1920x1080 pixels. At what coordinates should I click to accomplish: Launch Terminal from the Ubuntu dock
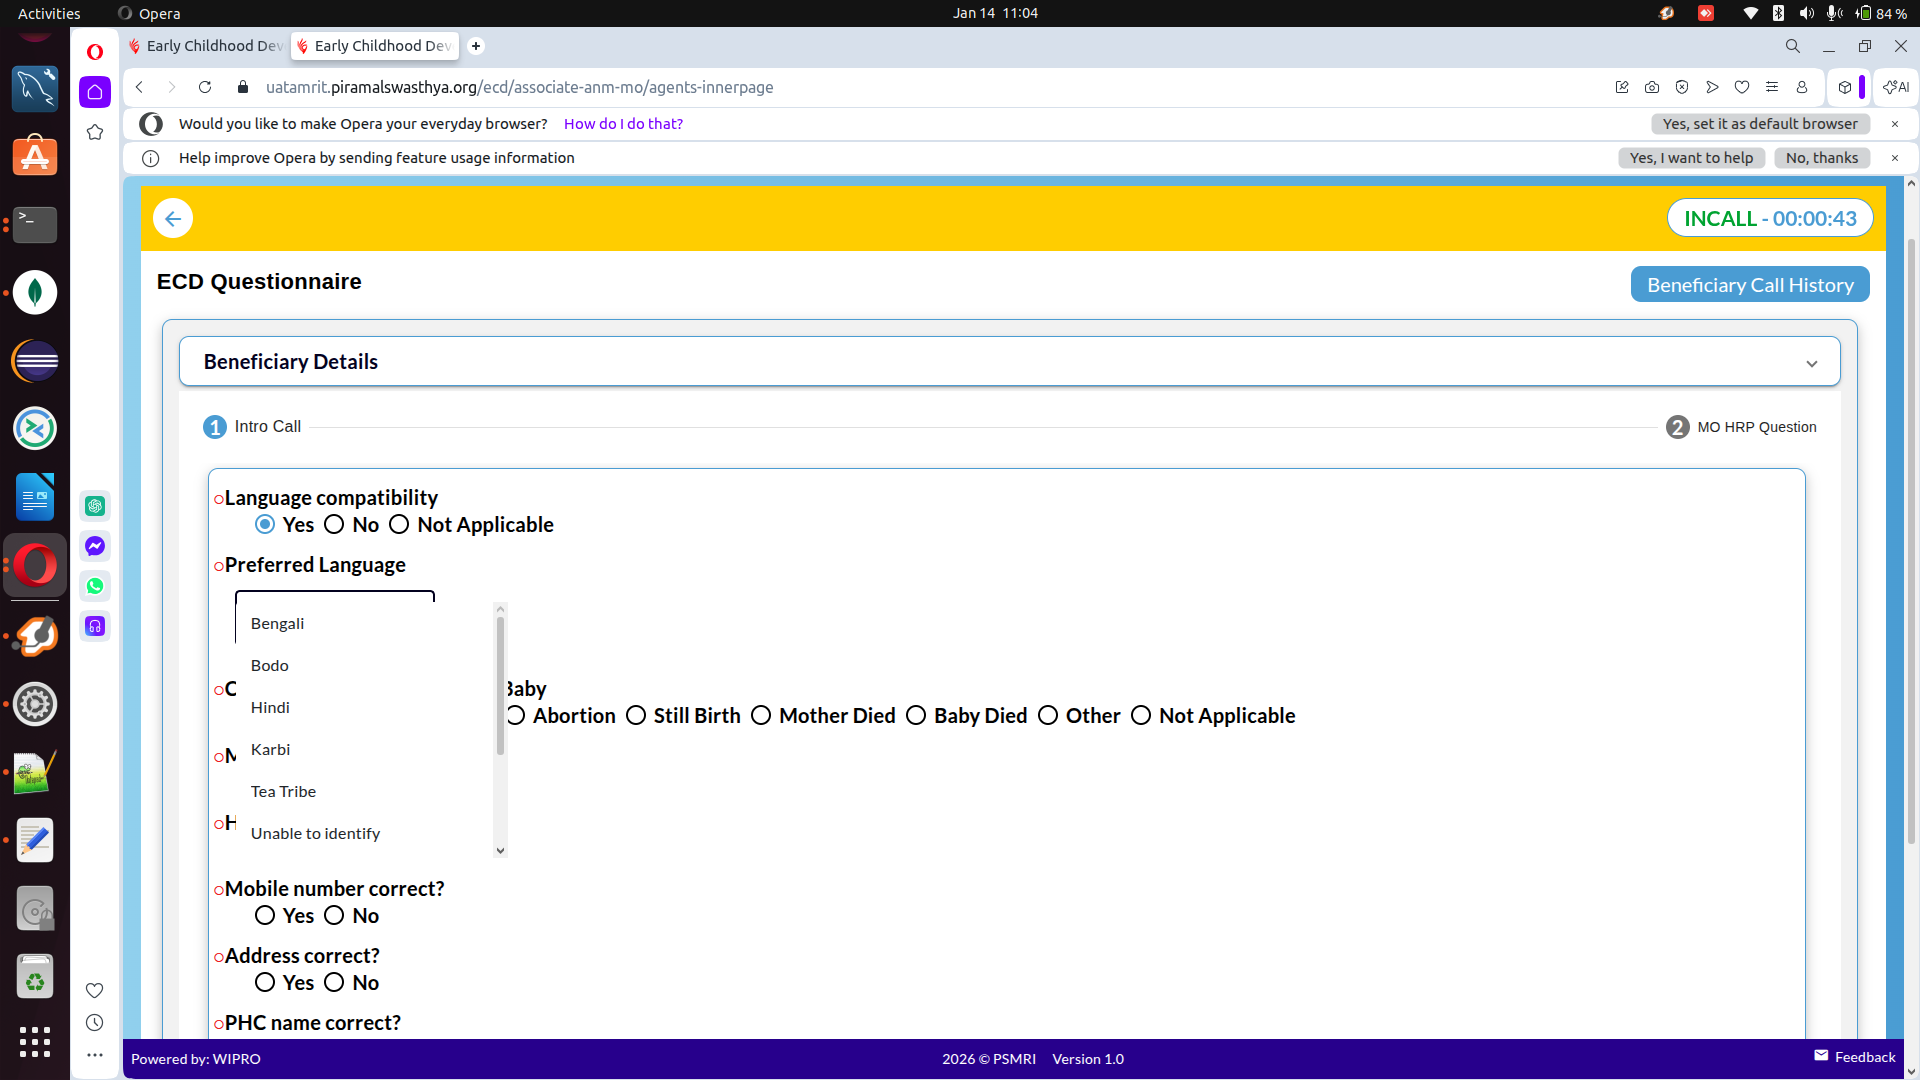35,224
